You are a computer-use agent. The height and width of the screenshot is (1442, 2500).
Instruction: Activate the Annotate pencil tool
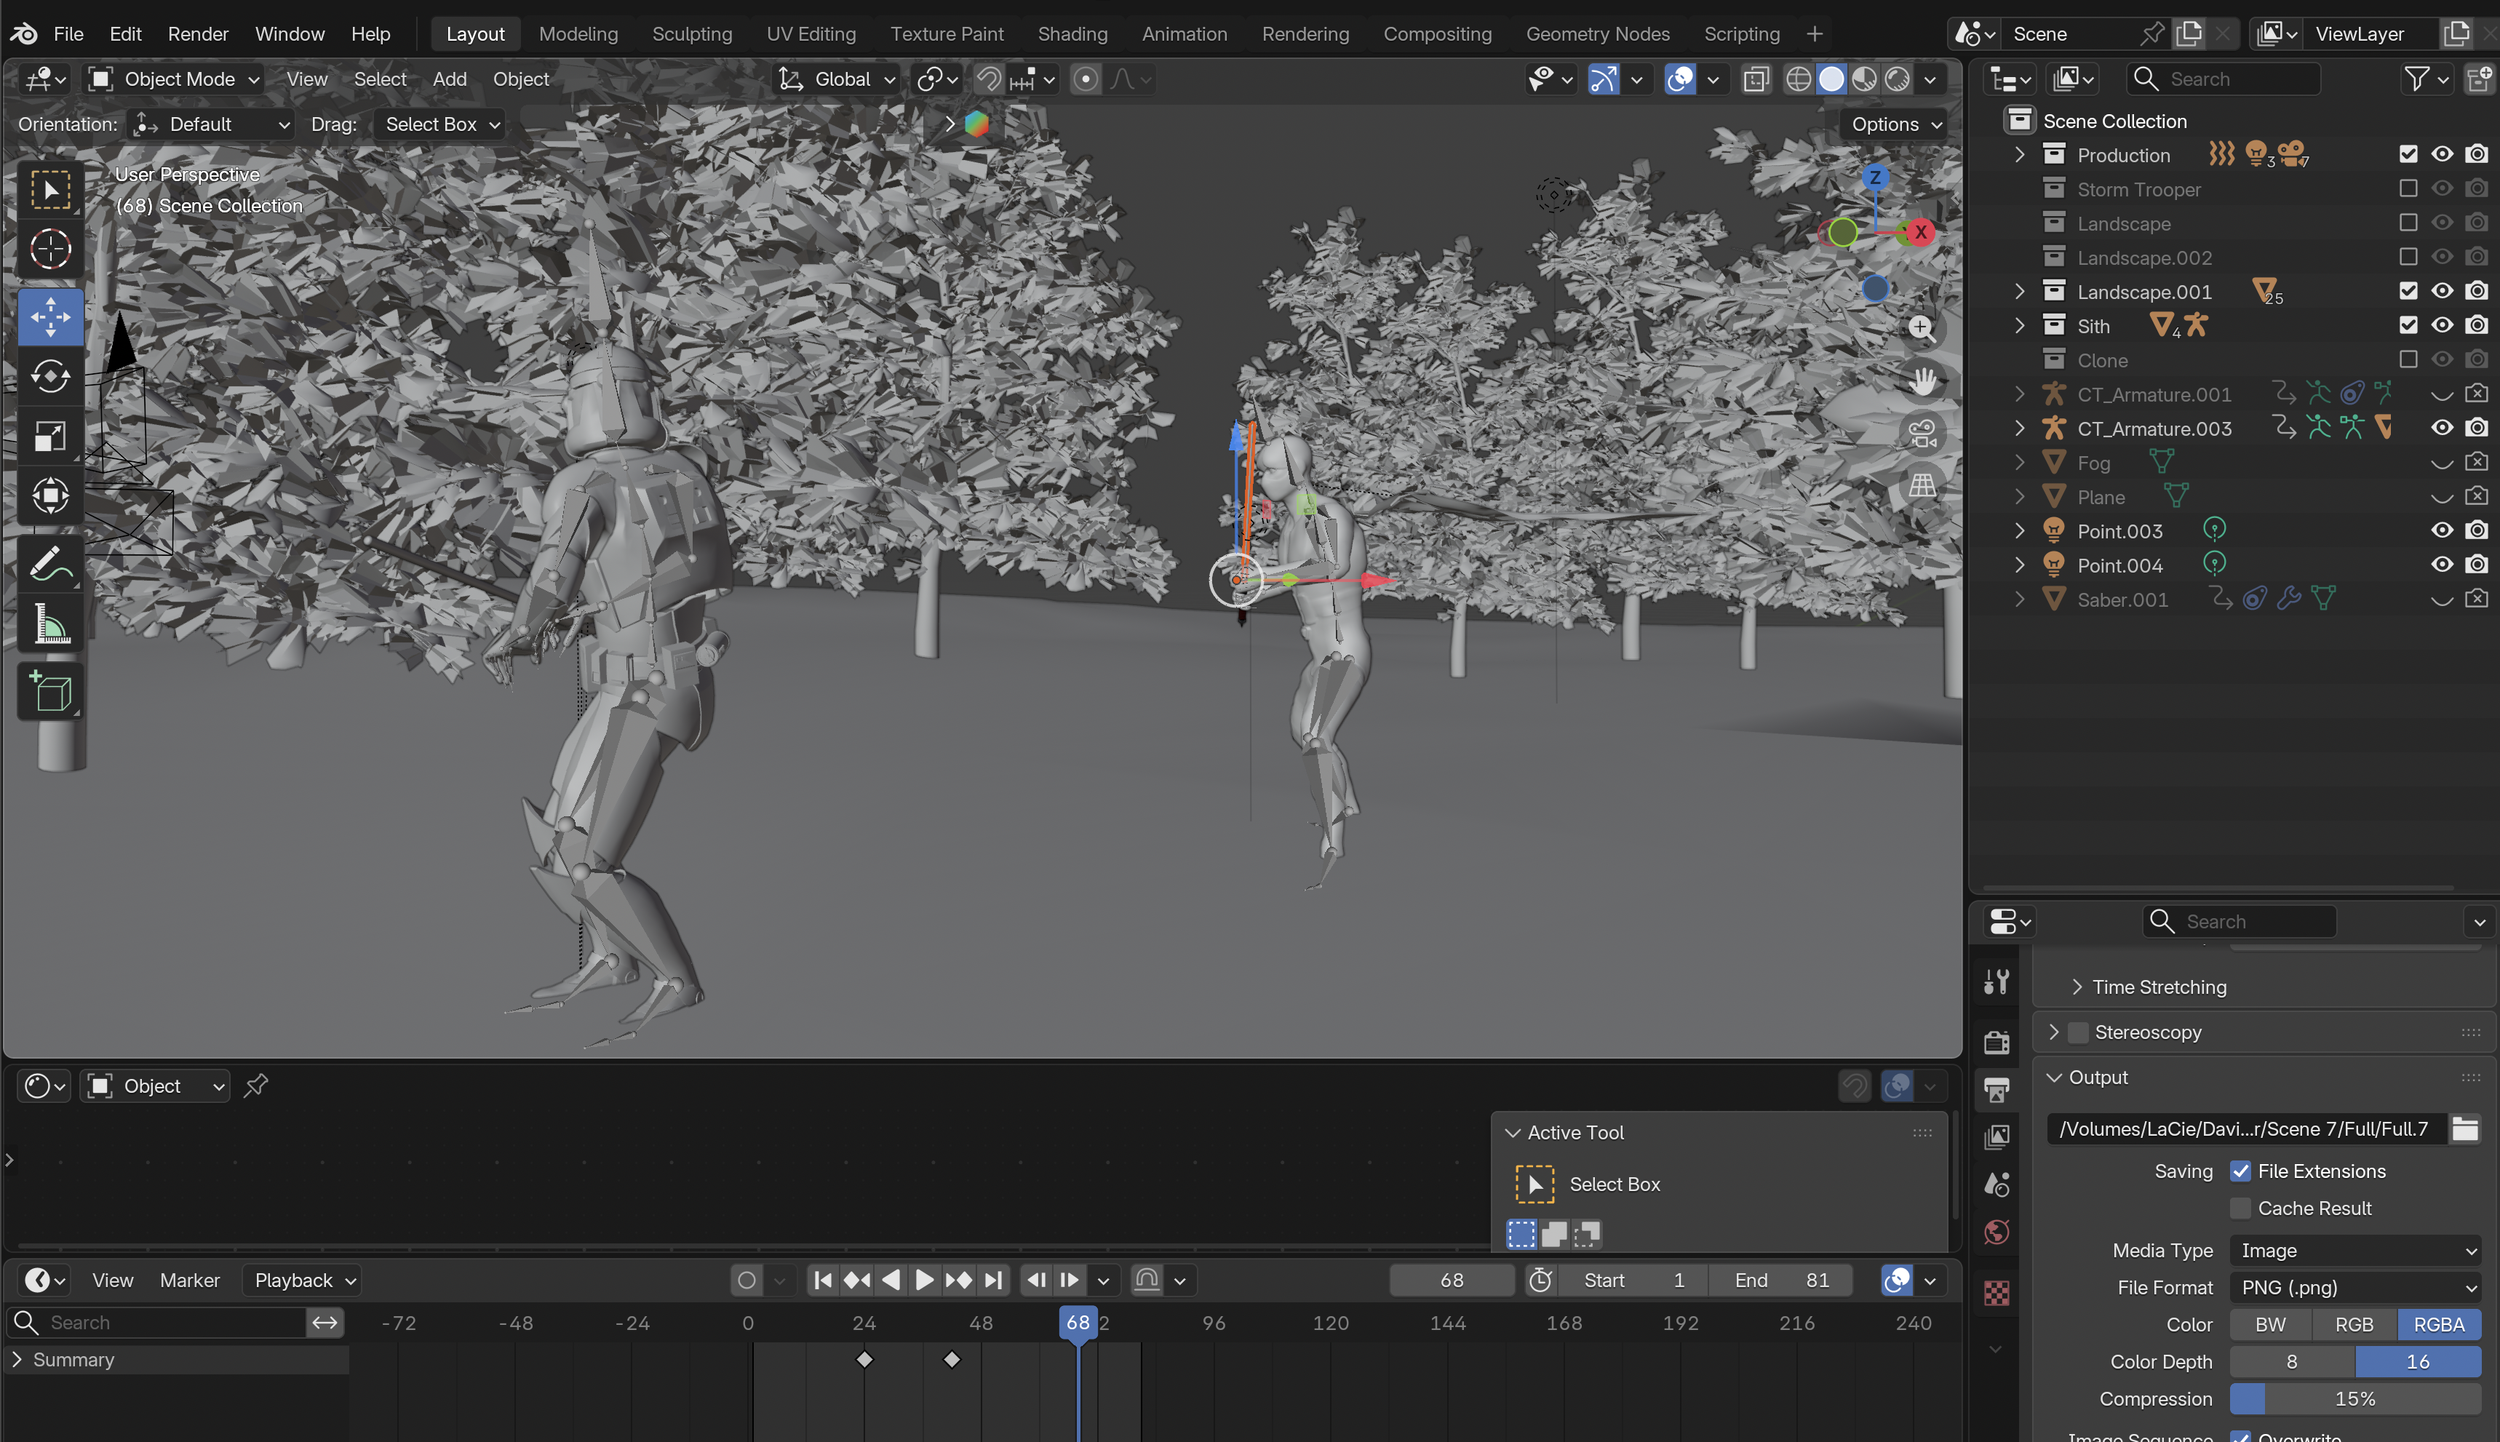pos(50,565)
